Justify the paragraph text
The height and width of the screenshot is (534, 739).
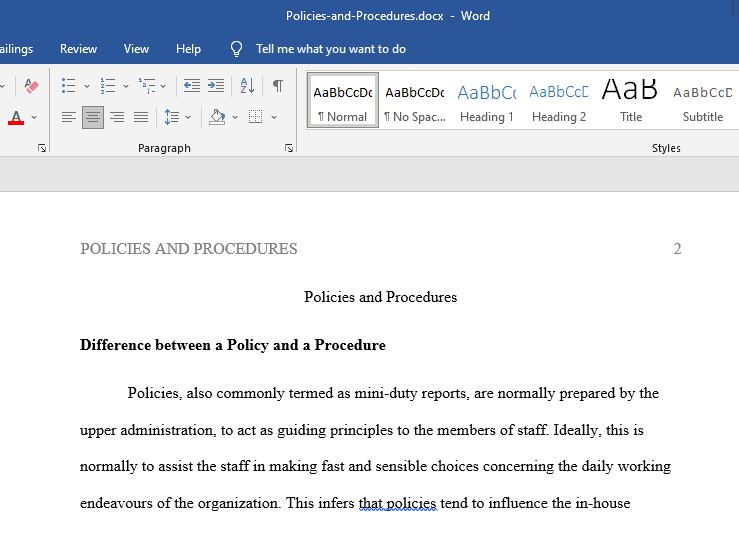[x=141, y=117]
